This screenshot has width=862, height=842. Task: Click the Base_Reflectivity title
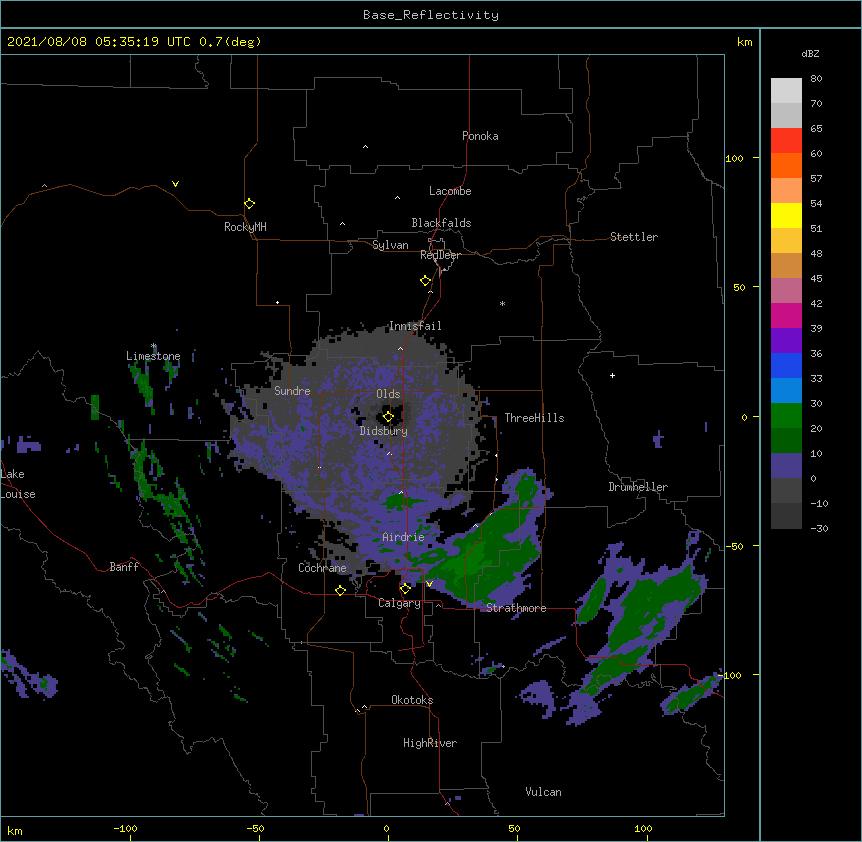[x=431, y=15]
